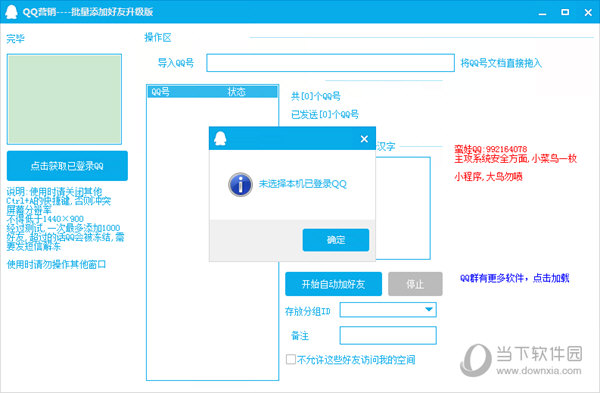Close the message dialog with X
This screenshot has width=600, height=393.
coord(364,139)
